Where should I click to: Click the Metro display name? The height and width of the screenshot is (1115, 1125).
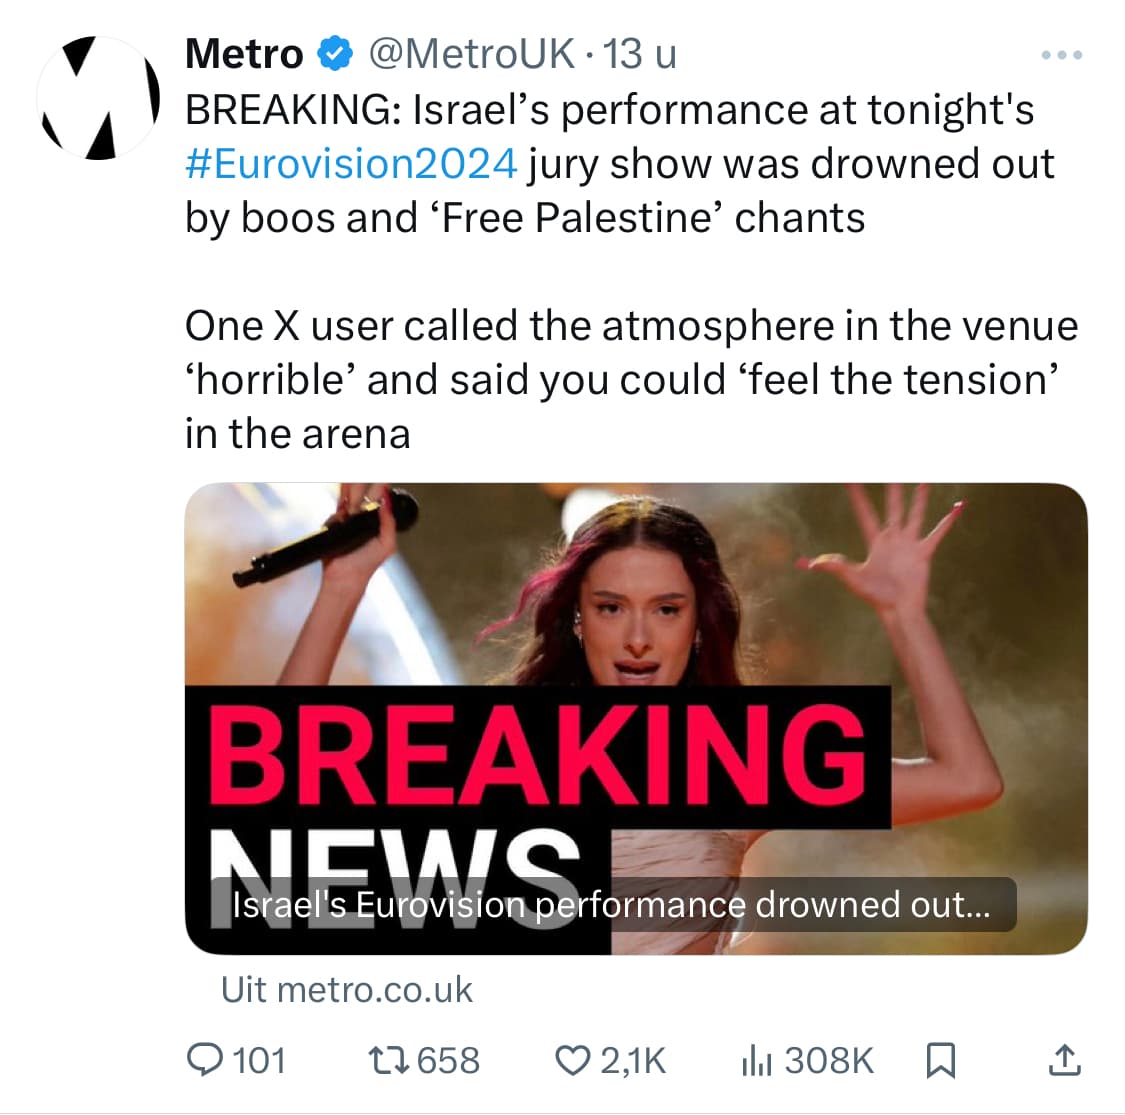[x=244, y=54]
